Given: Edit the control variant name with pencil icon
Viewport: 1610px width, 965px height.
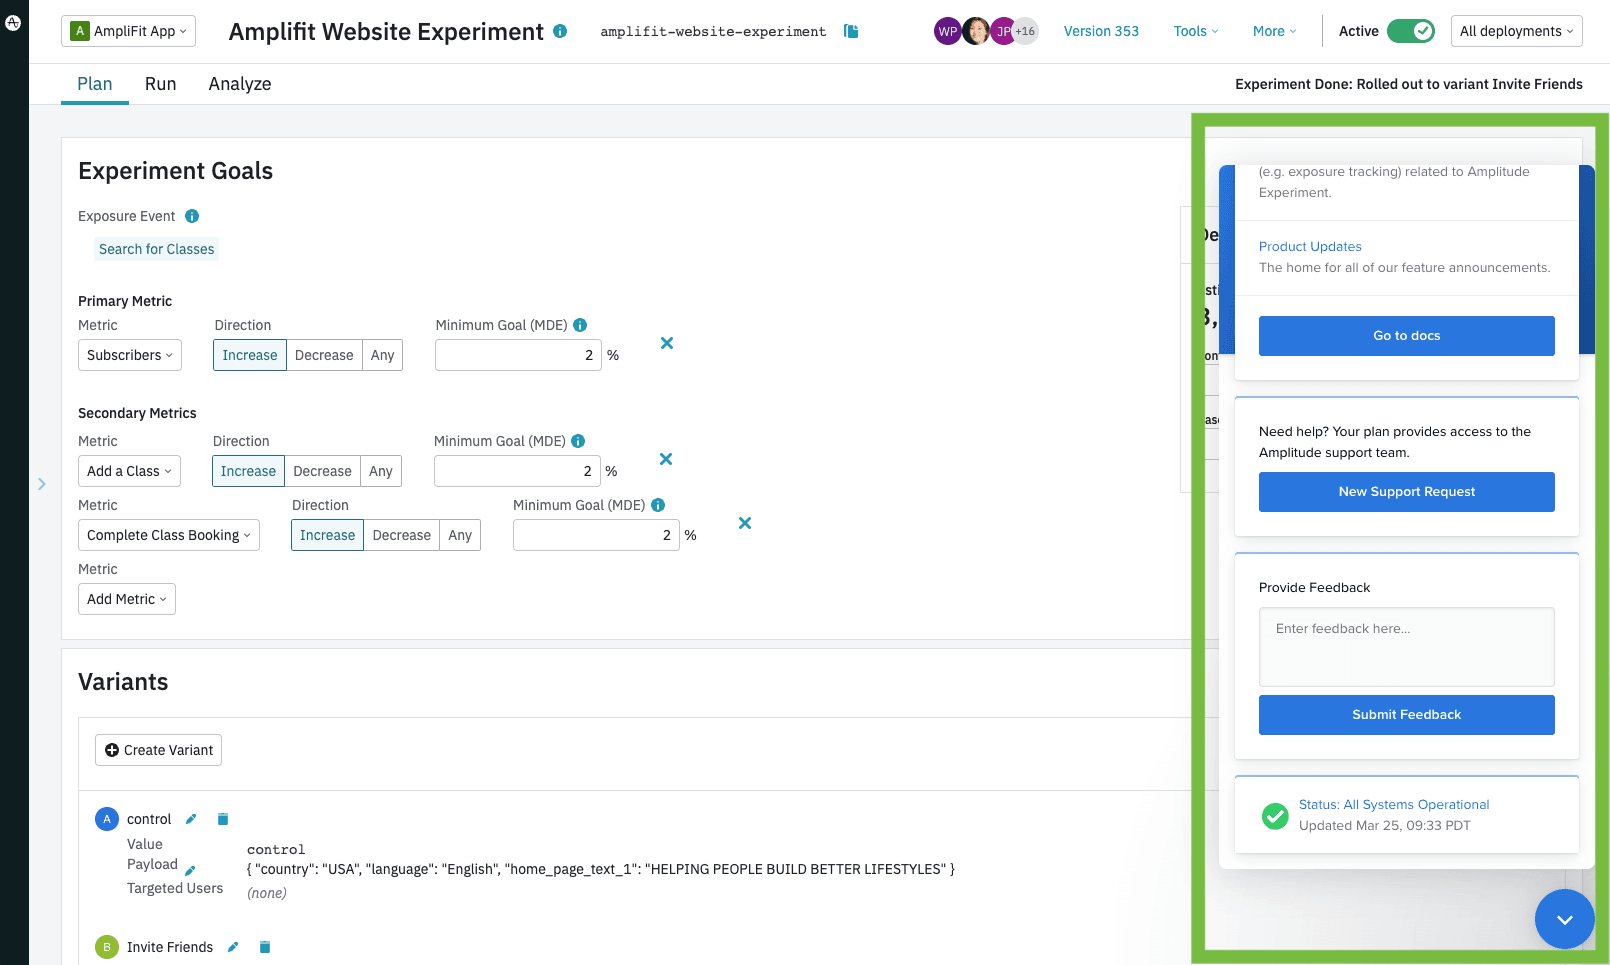Looking at the screenshot, I should click(x=191, y=818).
